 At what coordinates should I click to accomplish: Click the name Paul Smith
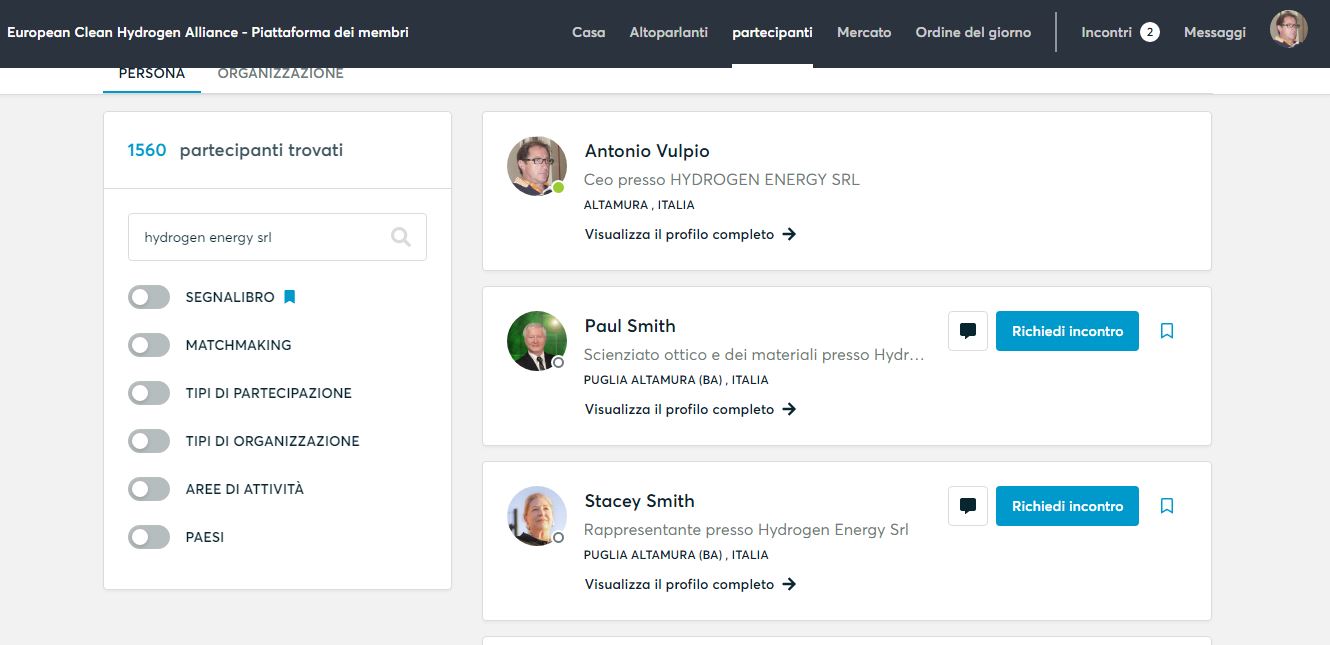[x=630, y=326]
